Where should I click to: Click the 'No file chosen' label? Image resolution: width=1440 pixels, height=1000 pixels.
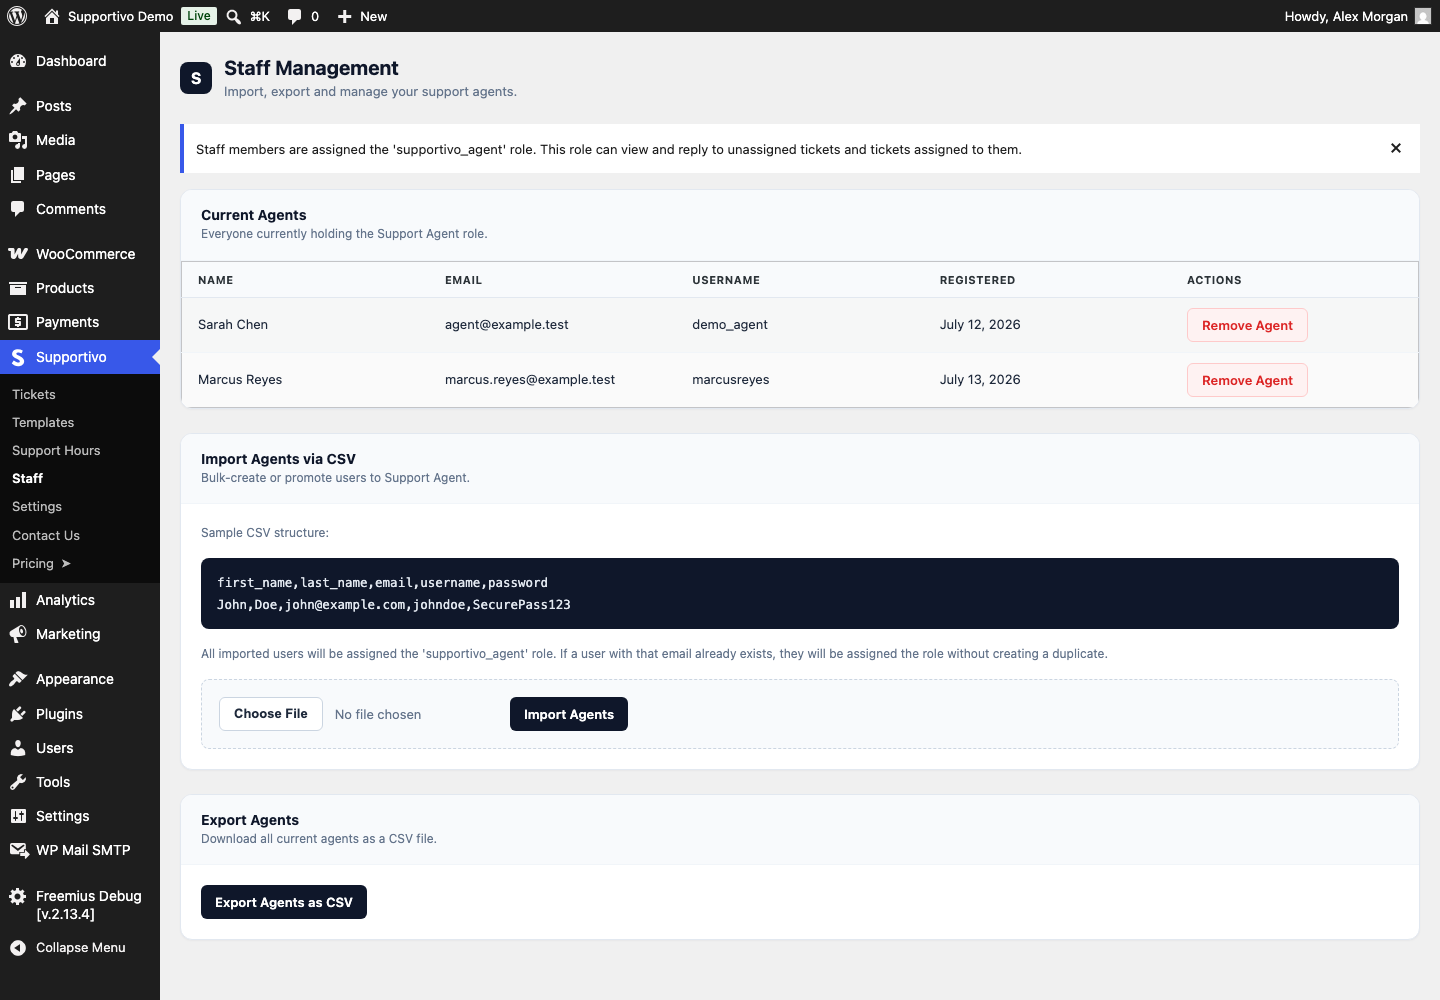(x=378, y=715)
